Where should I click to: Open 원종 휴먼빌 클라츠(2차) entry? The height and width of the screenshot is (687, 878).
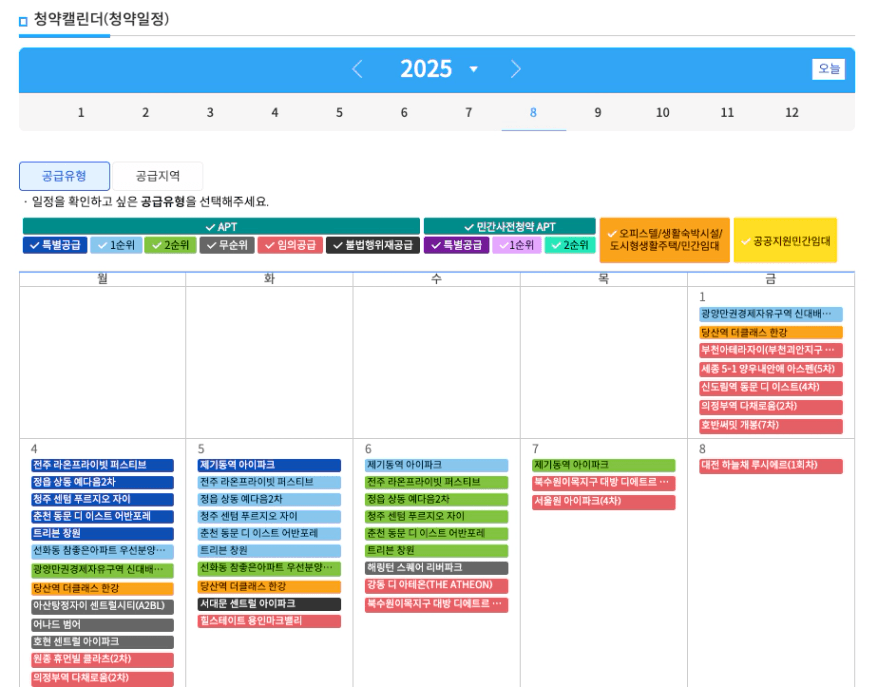(x=102, y=660)
